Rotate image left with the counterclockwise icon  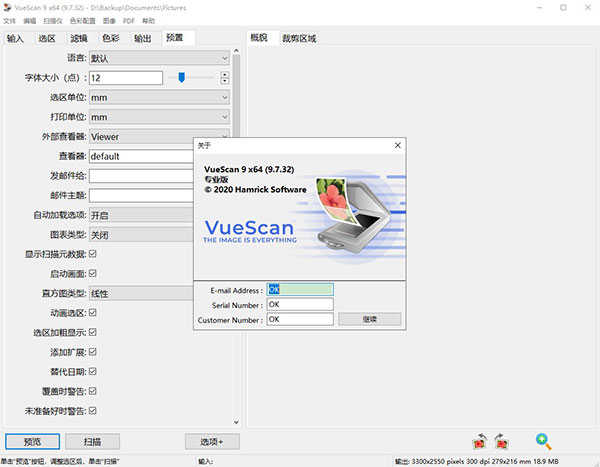[479, 441]
